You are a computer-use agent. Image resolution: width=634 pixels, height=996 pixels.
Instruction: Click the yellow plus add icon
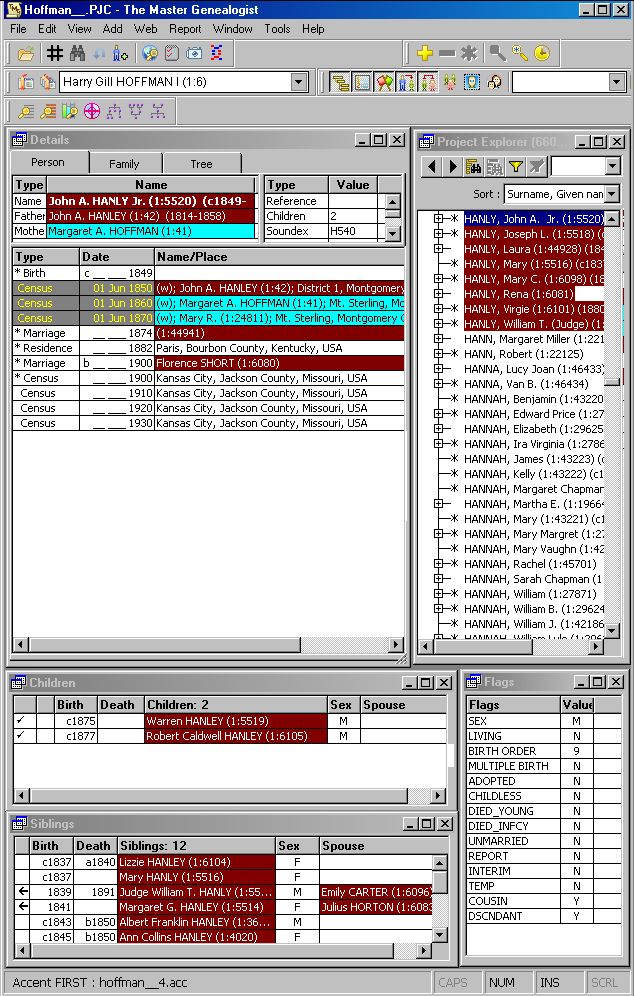[425, 53]
